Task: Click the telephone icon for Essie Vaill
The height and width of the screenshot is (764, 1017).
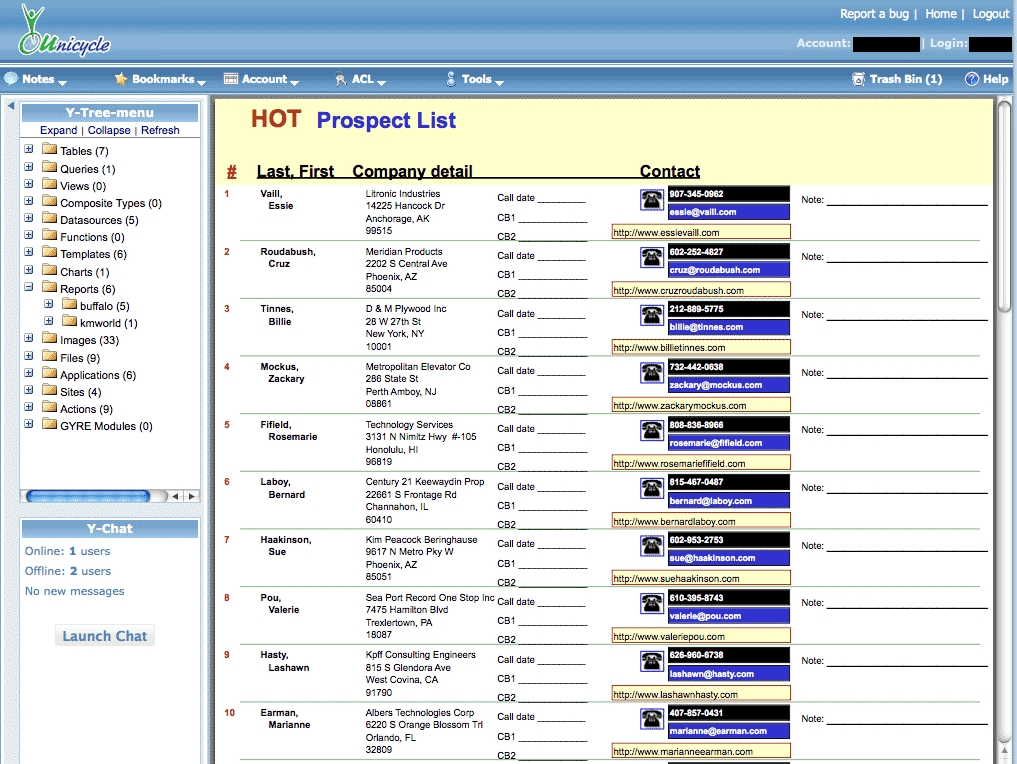Action: (651, 199)
